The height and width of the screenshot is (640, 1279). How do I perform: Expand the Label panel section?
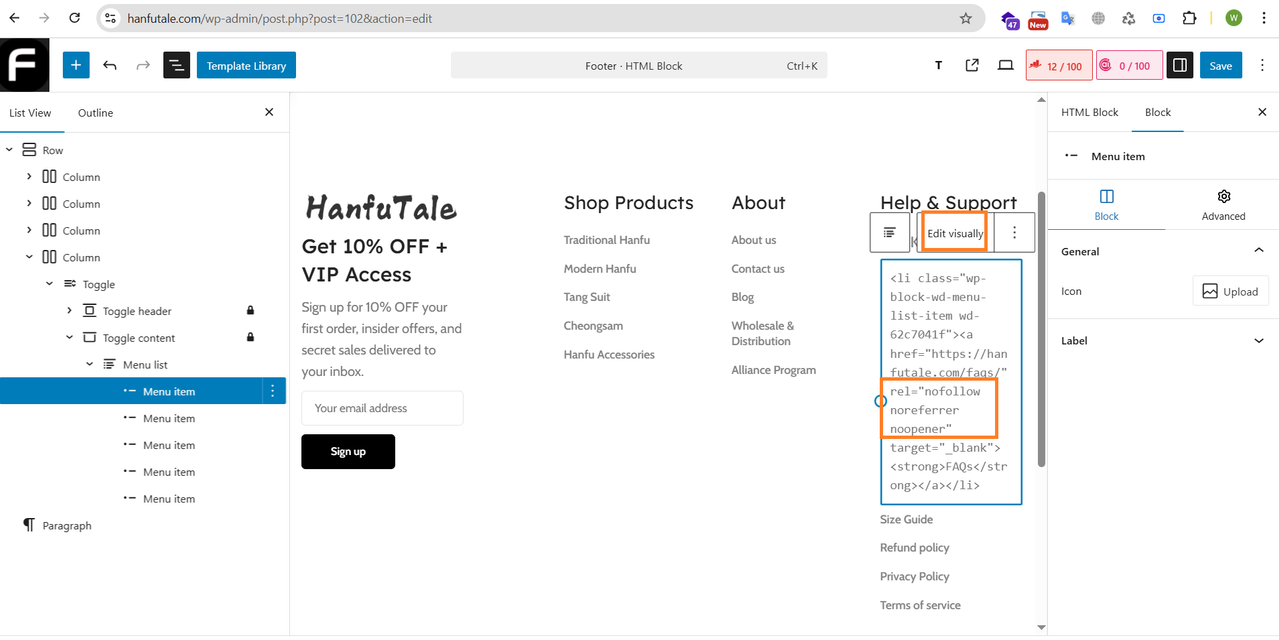click(1259, 341)
